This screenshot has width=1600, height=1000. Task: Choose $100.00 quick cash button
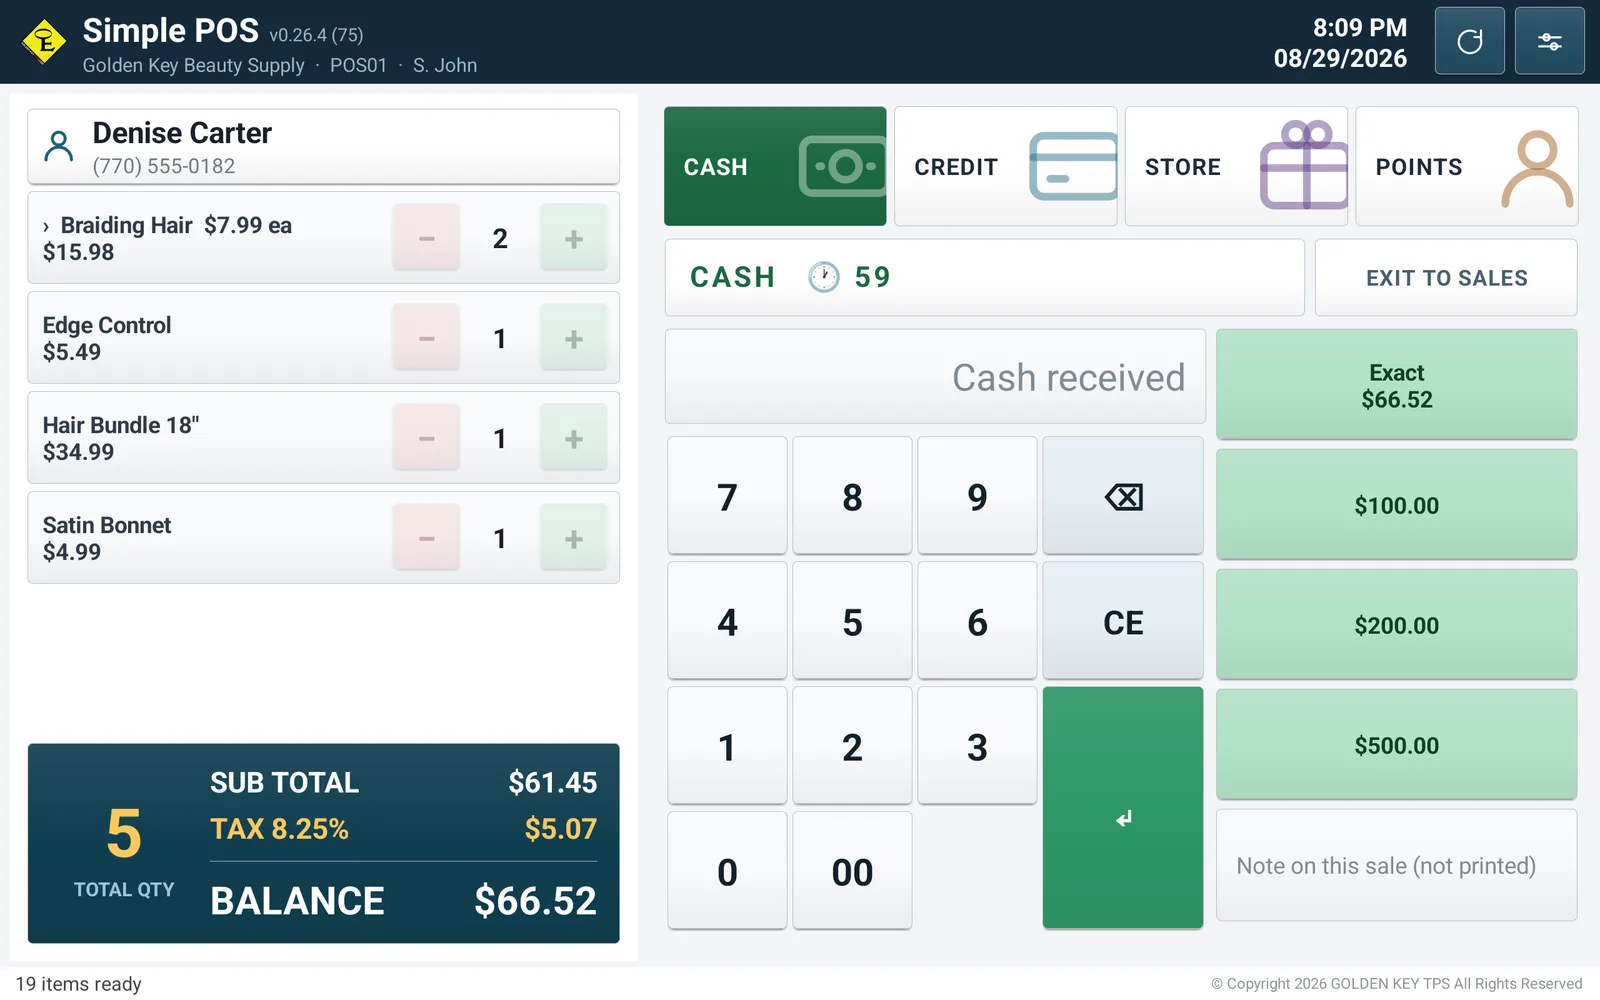coord(1397,505)
